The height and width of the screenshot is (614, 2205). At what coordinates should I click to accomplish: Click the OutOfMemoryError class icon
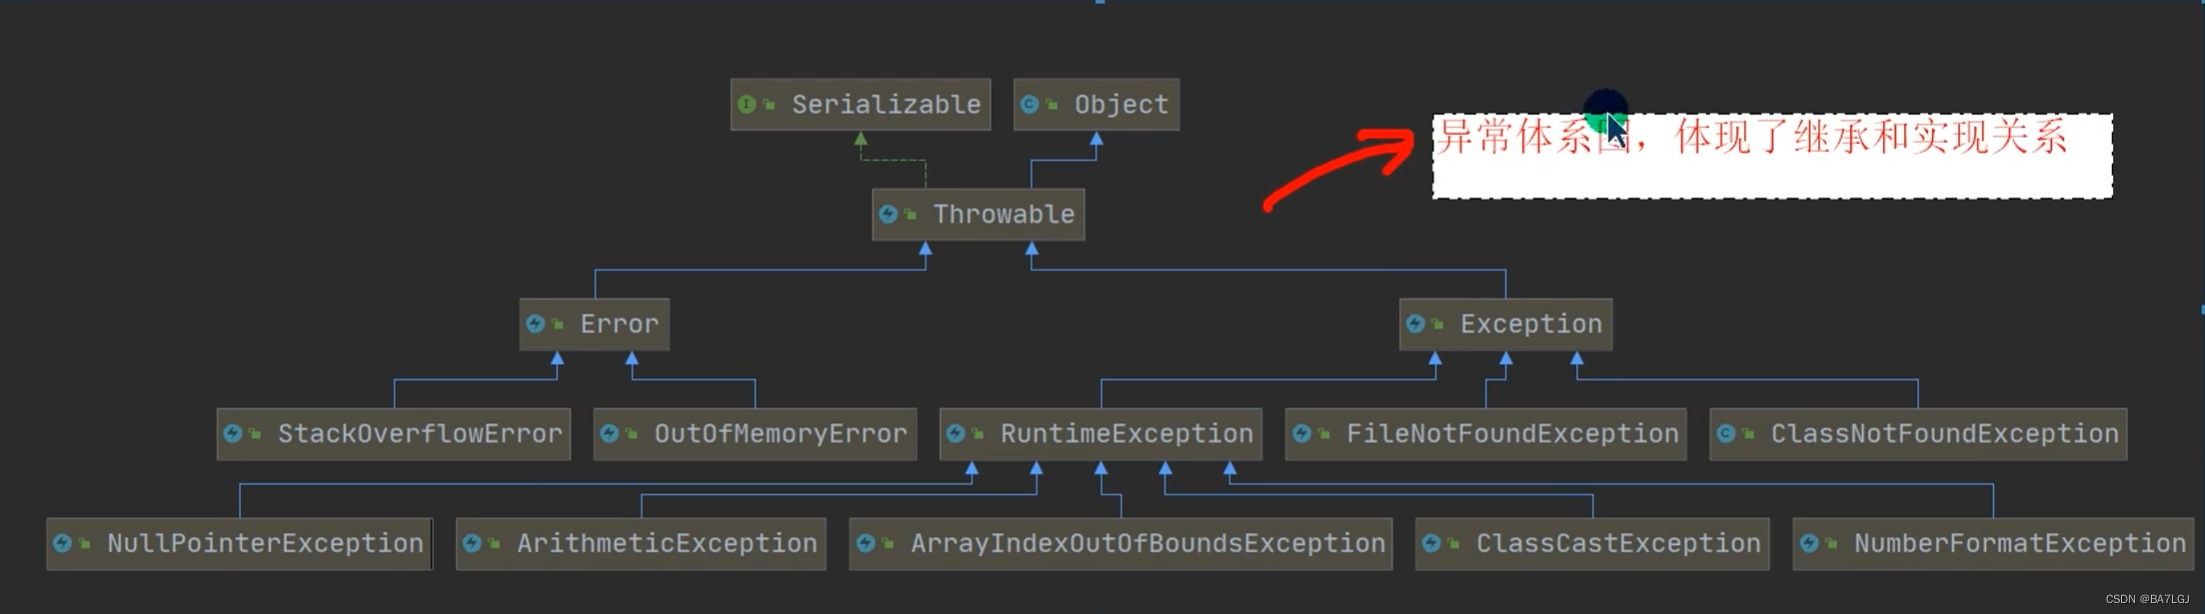609,434
